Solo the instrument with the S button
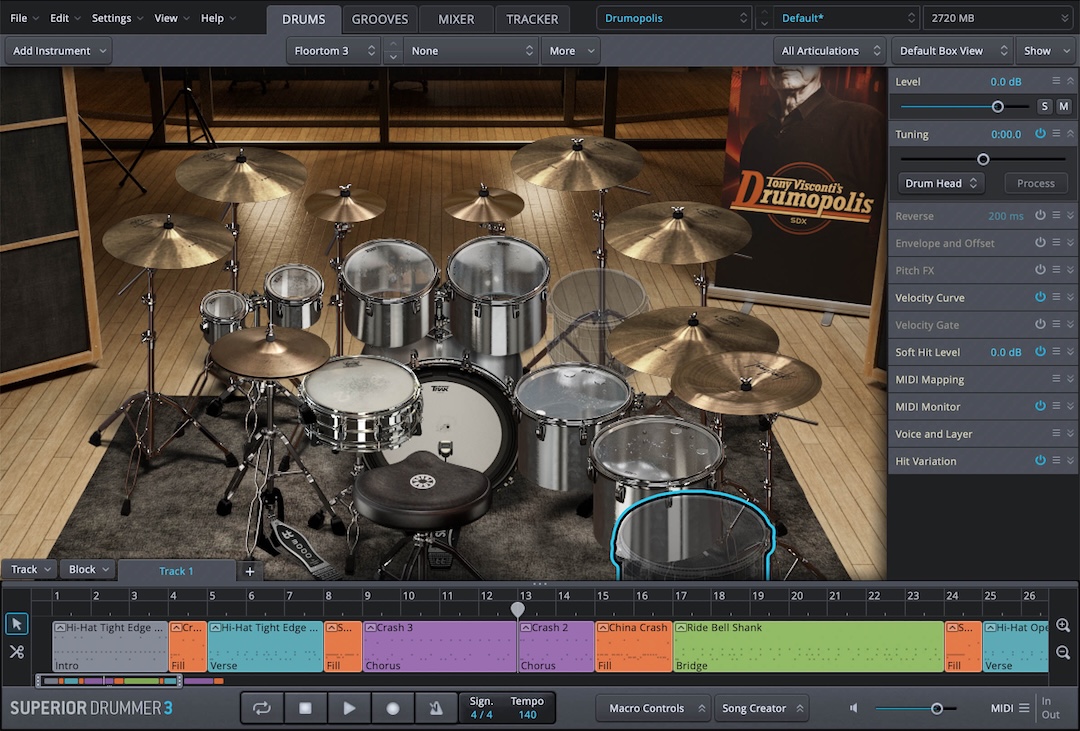Image resolution: width=1080 pixels, height=731 pixels. coord(1044,105)
